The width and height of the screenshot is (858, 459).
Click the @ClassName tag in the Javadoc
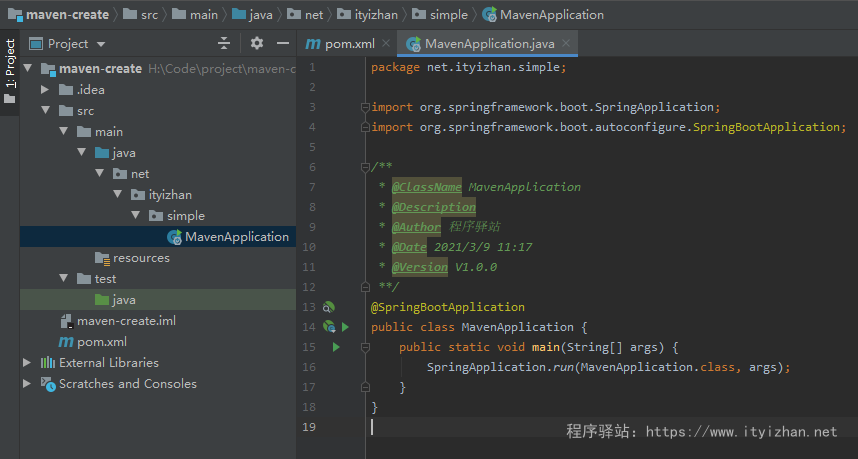427,187
